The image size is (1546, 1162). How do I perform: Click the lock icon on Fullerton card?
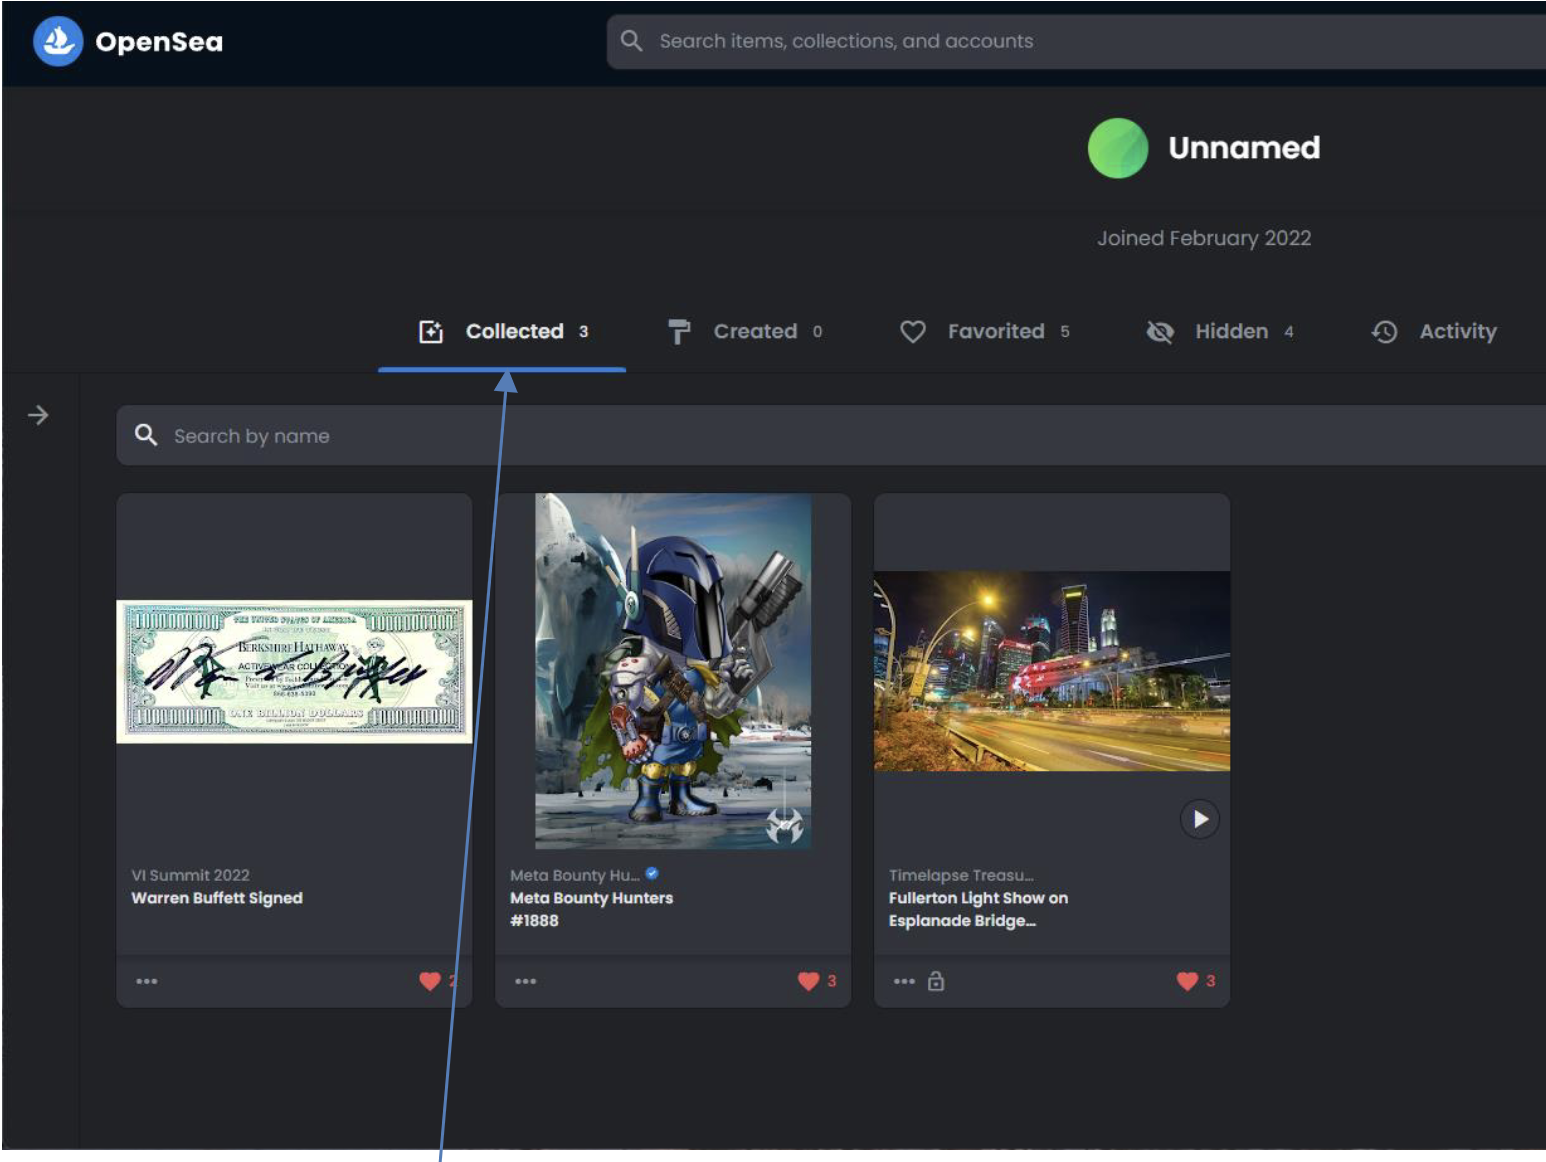pyautogui.click(x=936, y=981)
